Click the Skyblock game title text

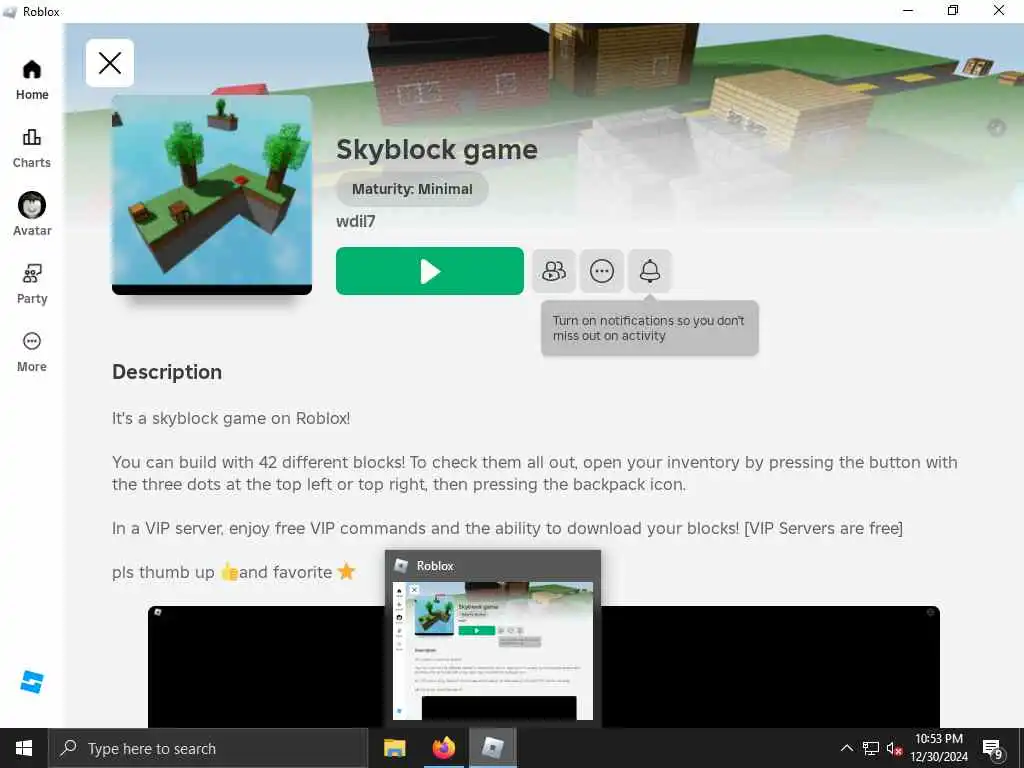tap(437, 150)
